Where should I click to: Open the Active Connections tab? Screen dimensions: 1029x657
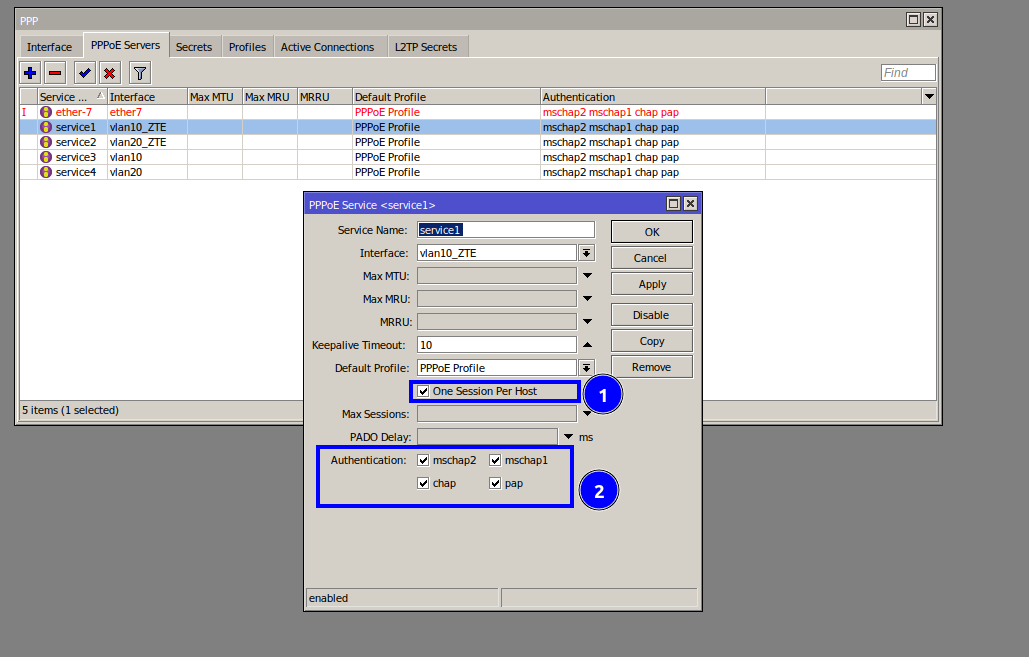click(x=327, y=47)
